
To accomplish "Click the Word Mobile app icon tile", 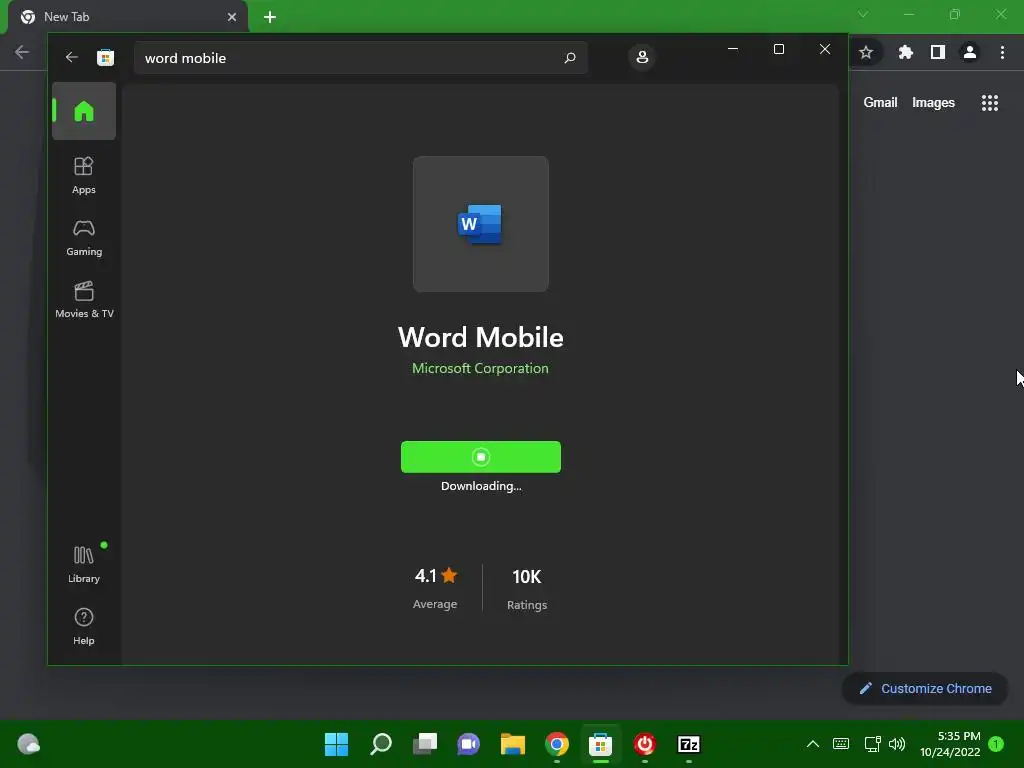I will [x=481, y=224].
